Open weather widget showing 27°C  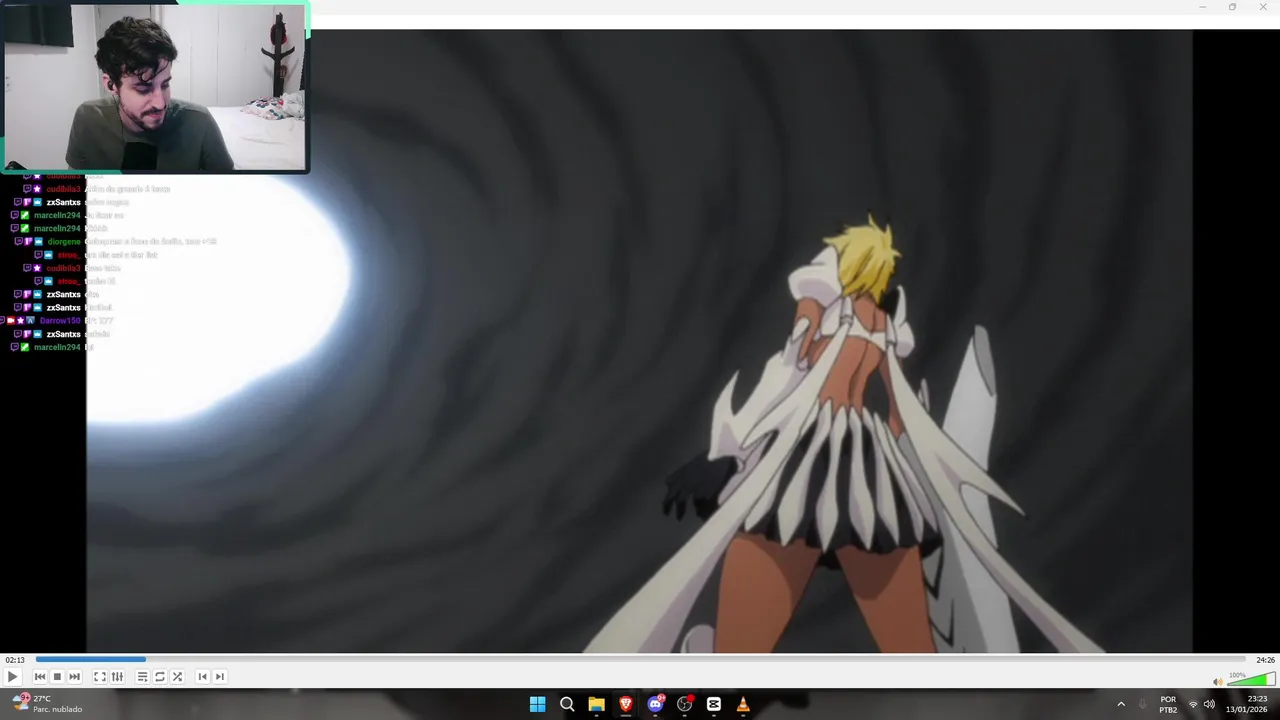(x=46, y=704)
